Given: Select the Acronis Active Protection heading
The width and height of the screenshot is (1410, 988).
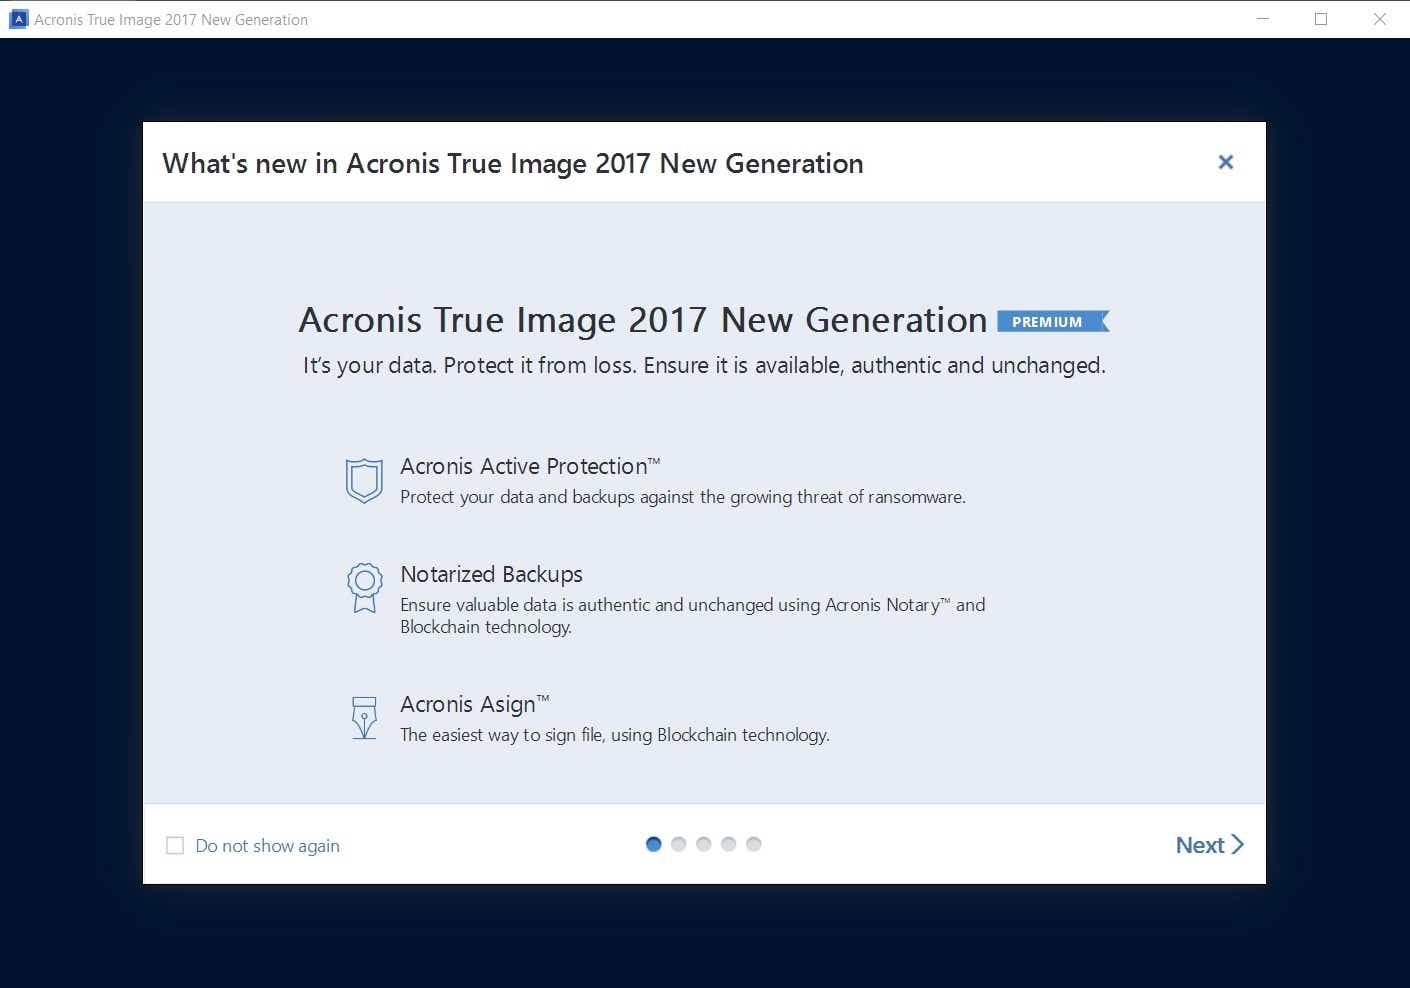Looking at the screenshot, I should 530,466.
